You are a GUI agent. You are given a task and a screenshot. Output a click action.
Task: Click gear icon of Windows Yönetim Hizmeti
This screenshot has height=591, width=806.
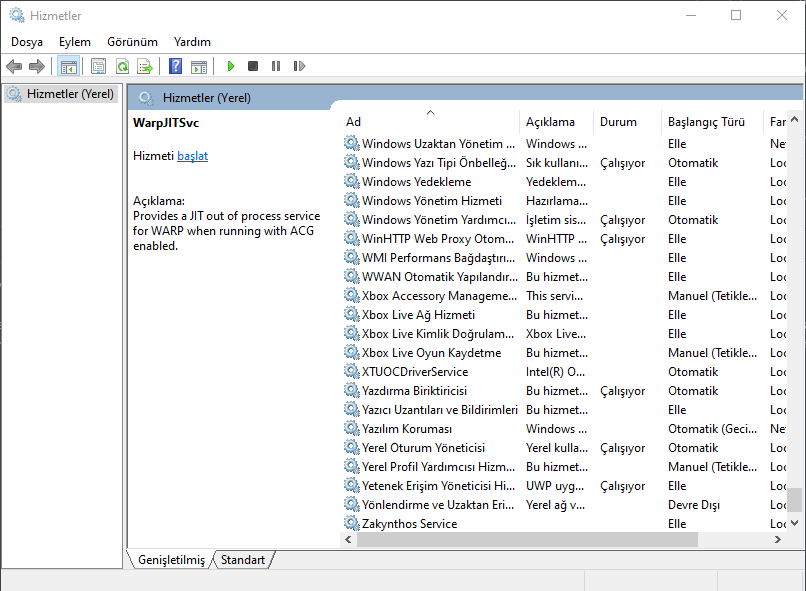[x=352, y=200]
